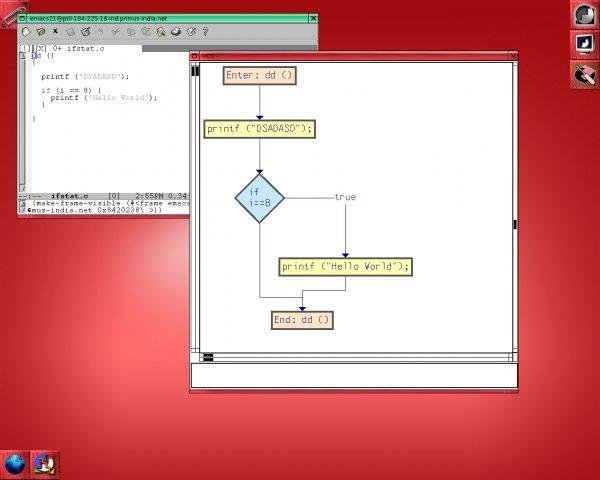Click the horizontal scrollbar under the flowchart
Screen dimensions: 600x480
click(360, 356)
